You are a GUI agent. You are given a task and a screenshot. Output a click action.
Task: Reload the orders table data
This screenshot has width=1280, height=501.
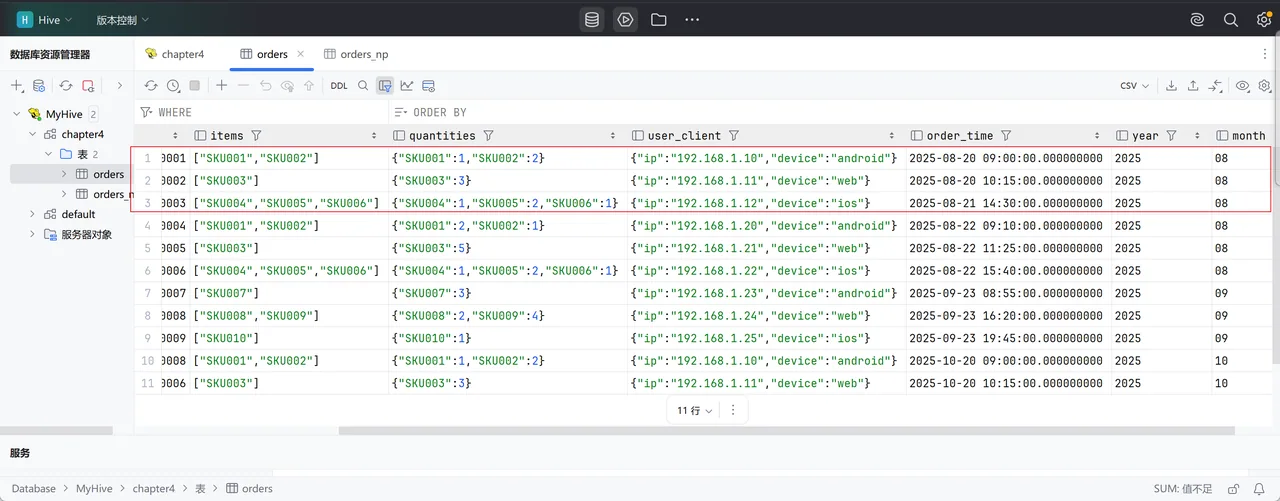pos(151,86)
